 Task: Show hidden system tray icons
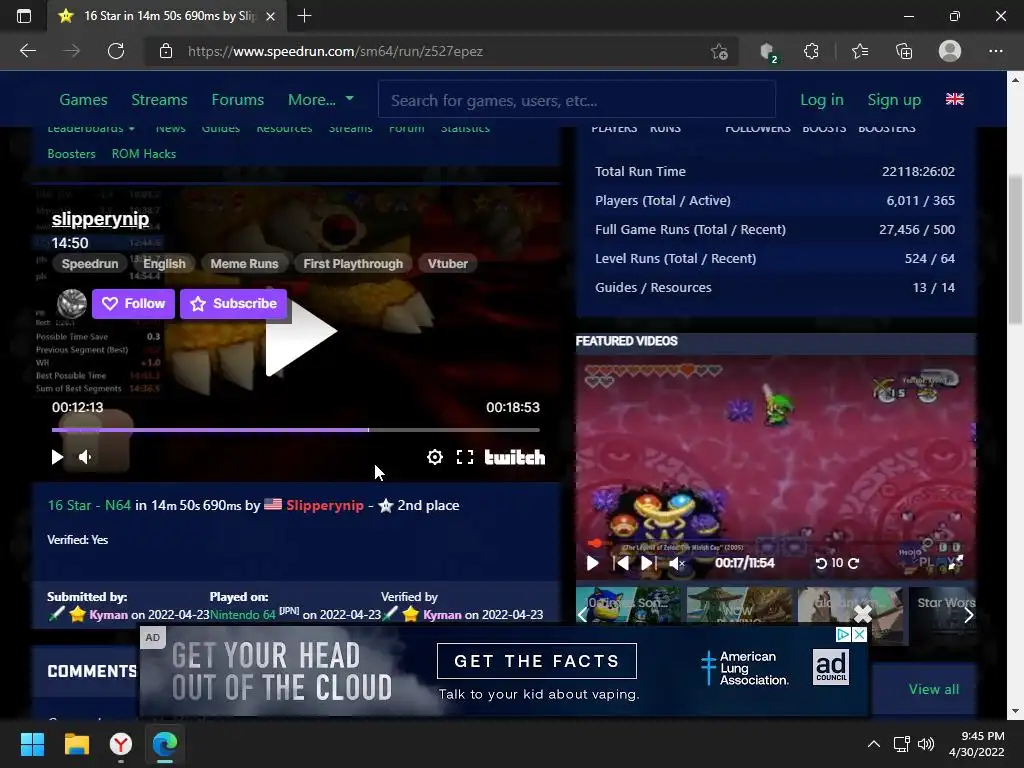(874, 744)
